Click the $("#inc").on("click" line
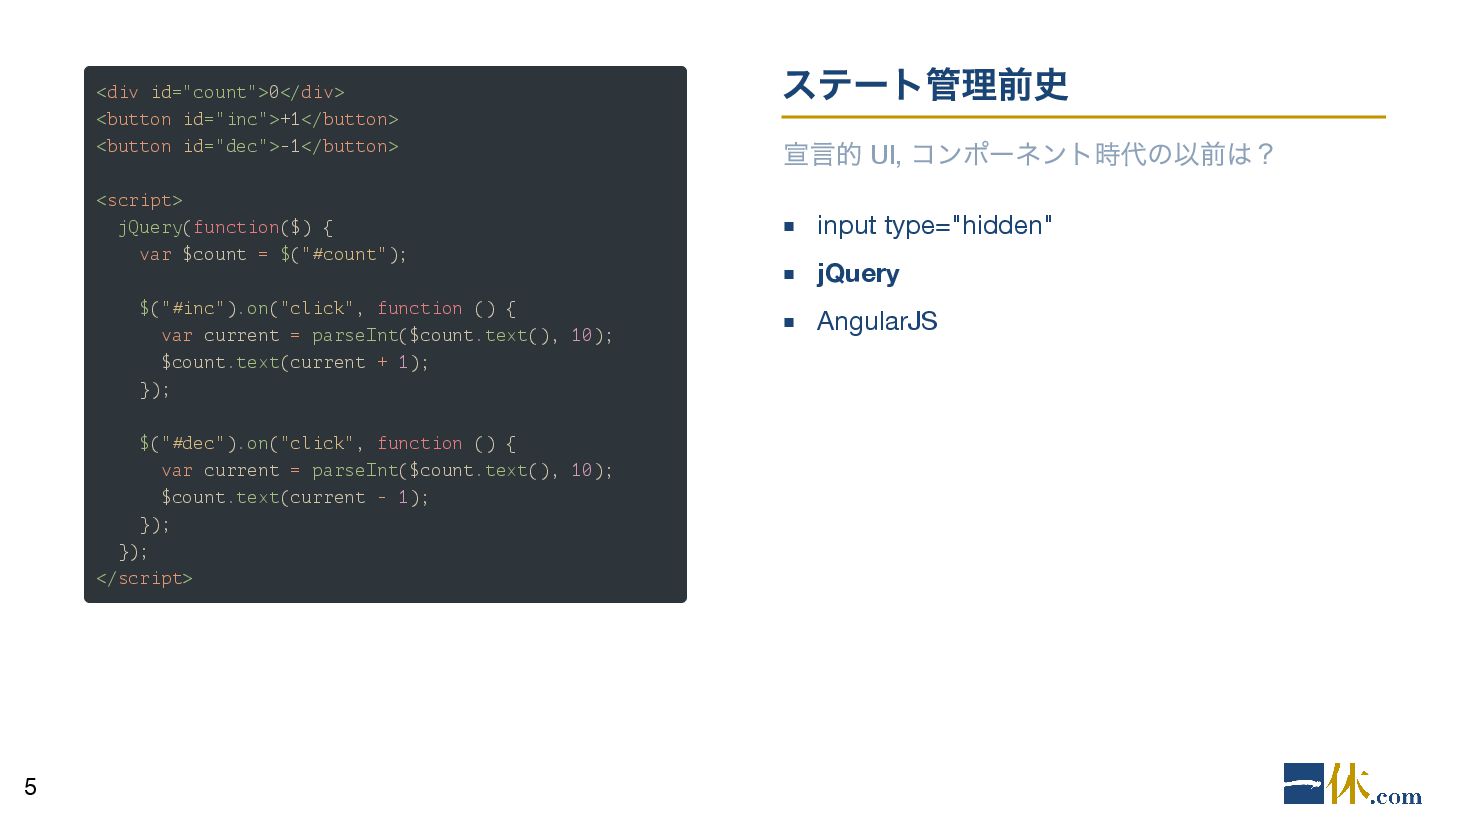 tap(327, 308)
